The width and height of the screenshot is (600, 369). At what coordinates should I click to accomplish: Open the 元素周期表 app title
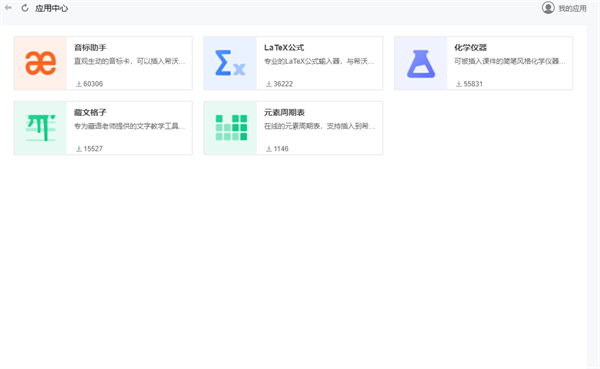pyautogui.click(x=284, y=113)
